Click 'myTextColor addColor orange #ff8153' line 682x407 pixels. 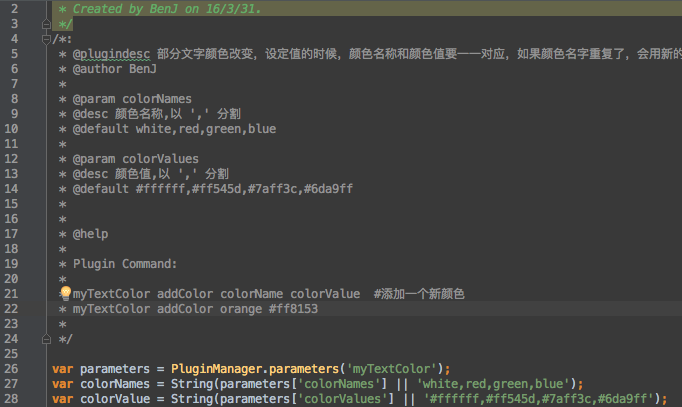[x=195, y=309]
